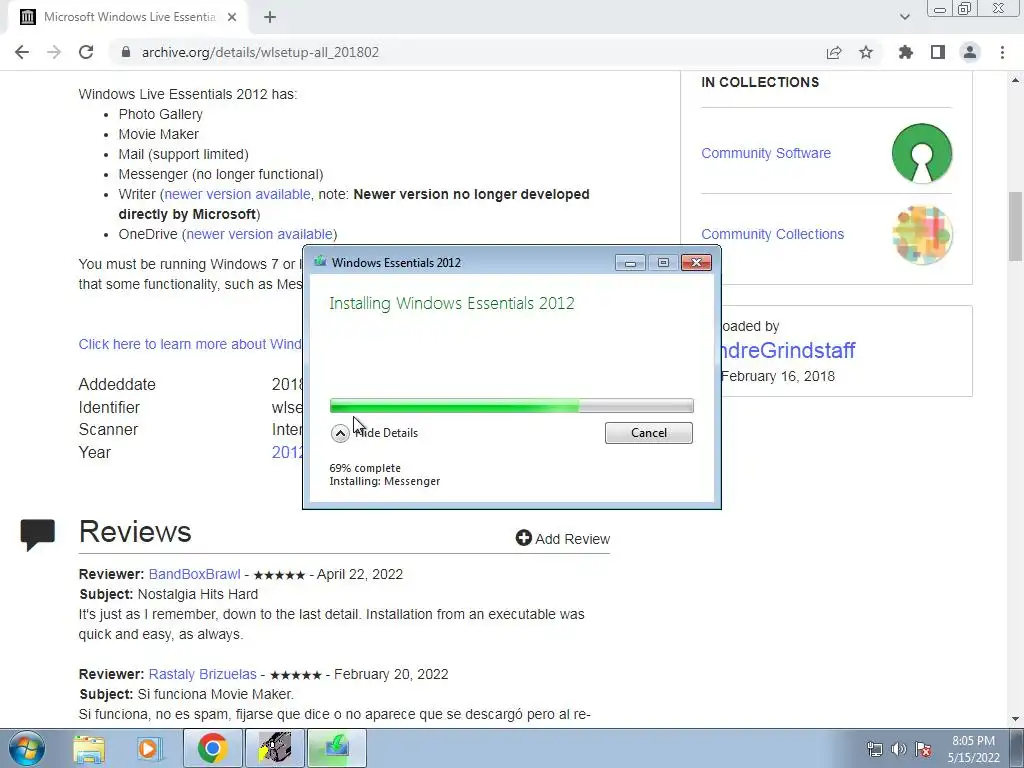Image resolution: width=1024 pixels, height=768 pixels.
Task: Click the 'Photo Gallery' list item
Action: click(x=161, y=114)
